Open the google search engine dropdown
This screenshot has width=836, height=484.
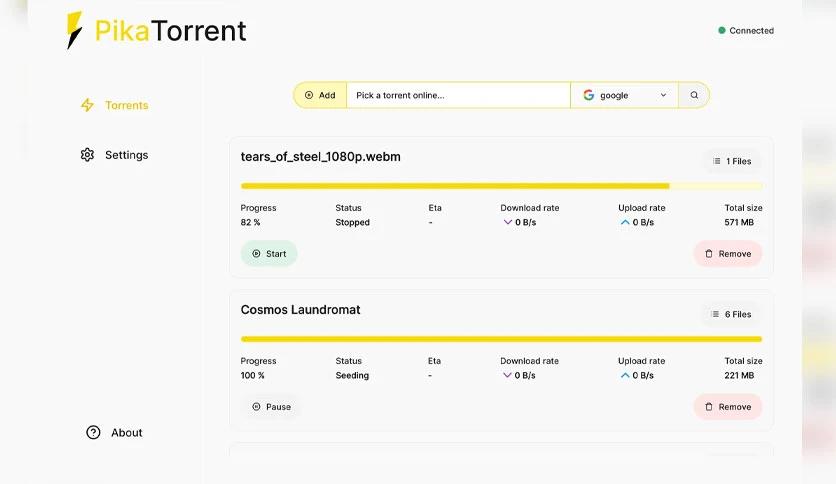point(624,95)
